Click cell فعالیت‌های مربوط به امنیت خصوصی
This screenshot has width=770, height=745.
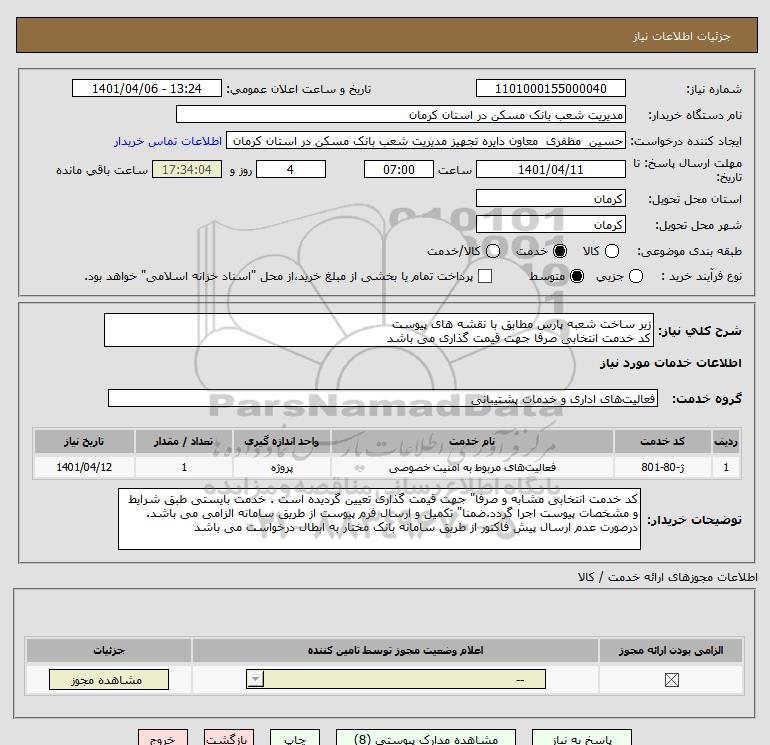(x=472, y=467)
